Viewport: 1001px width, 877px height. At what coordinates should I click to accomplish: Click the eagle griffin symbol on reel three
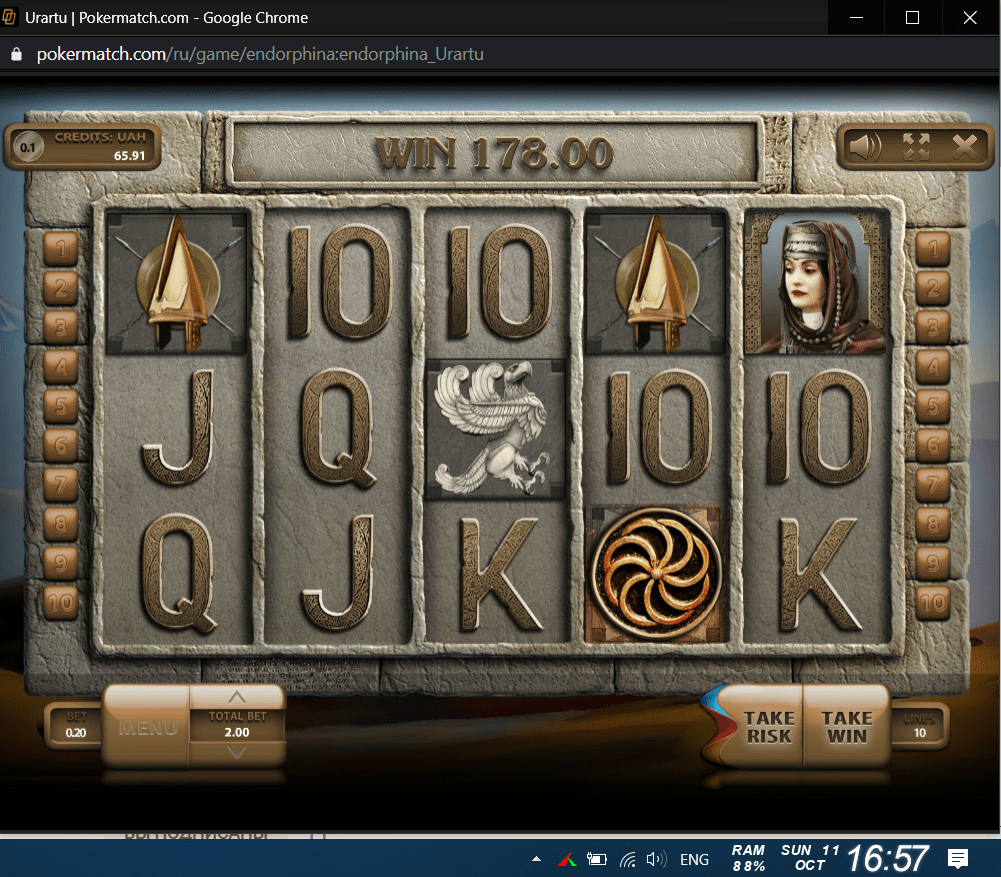[x=495, y=428]
